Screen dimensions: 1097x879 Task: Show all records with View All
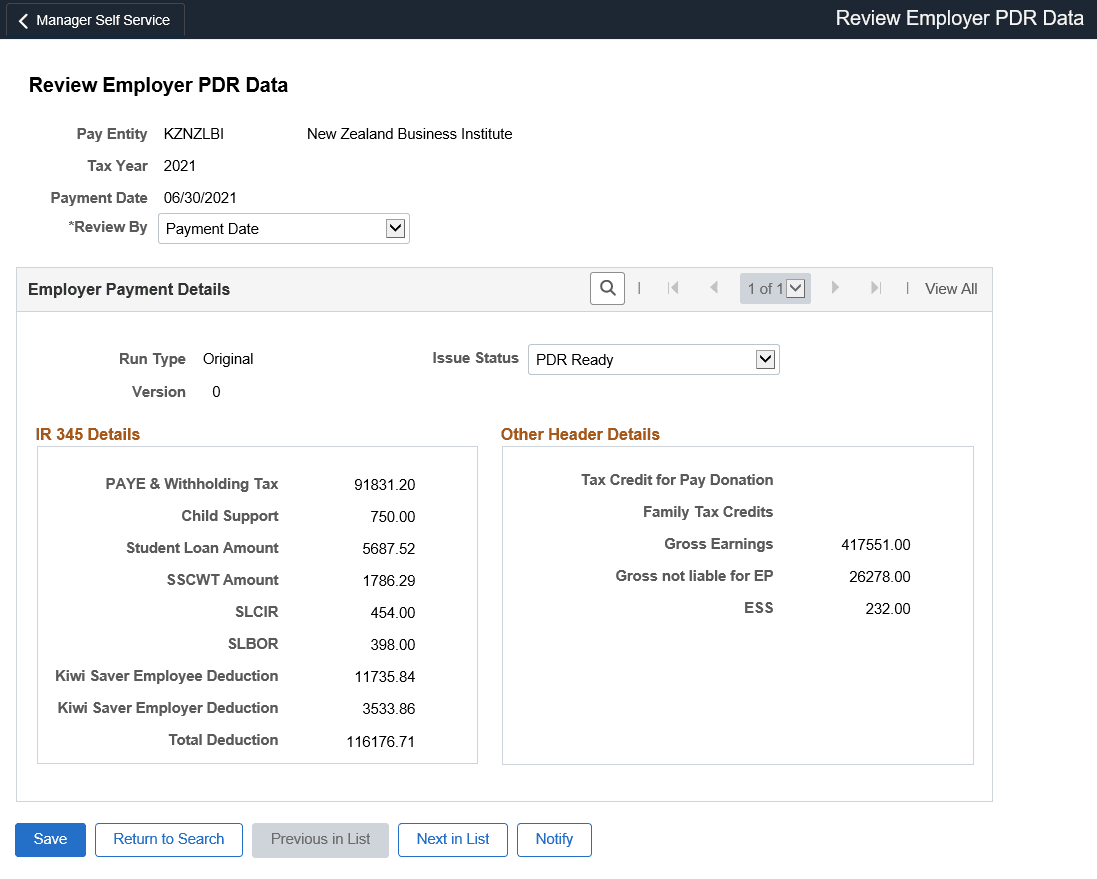click(950, 288)
